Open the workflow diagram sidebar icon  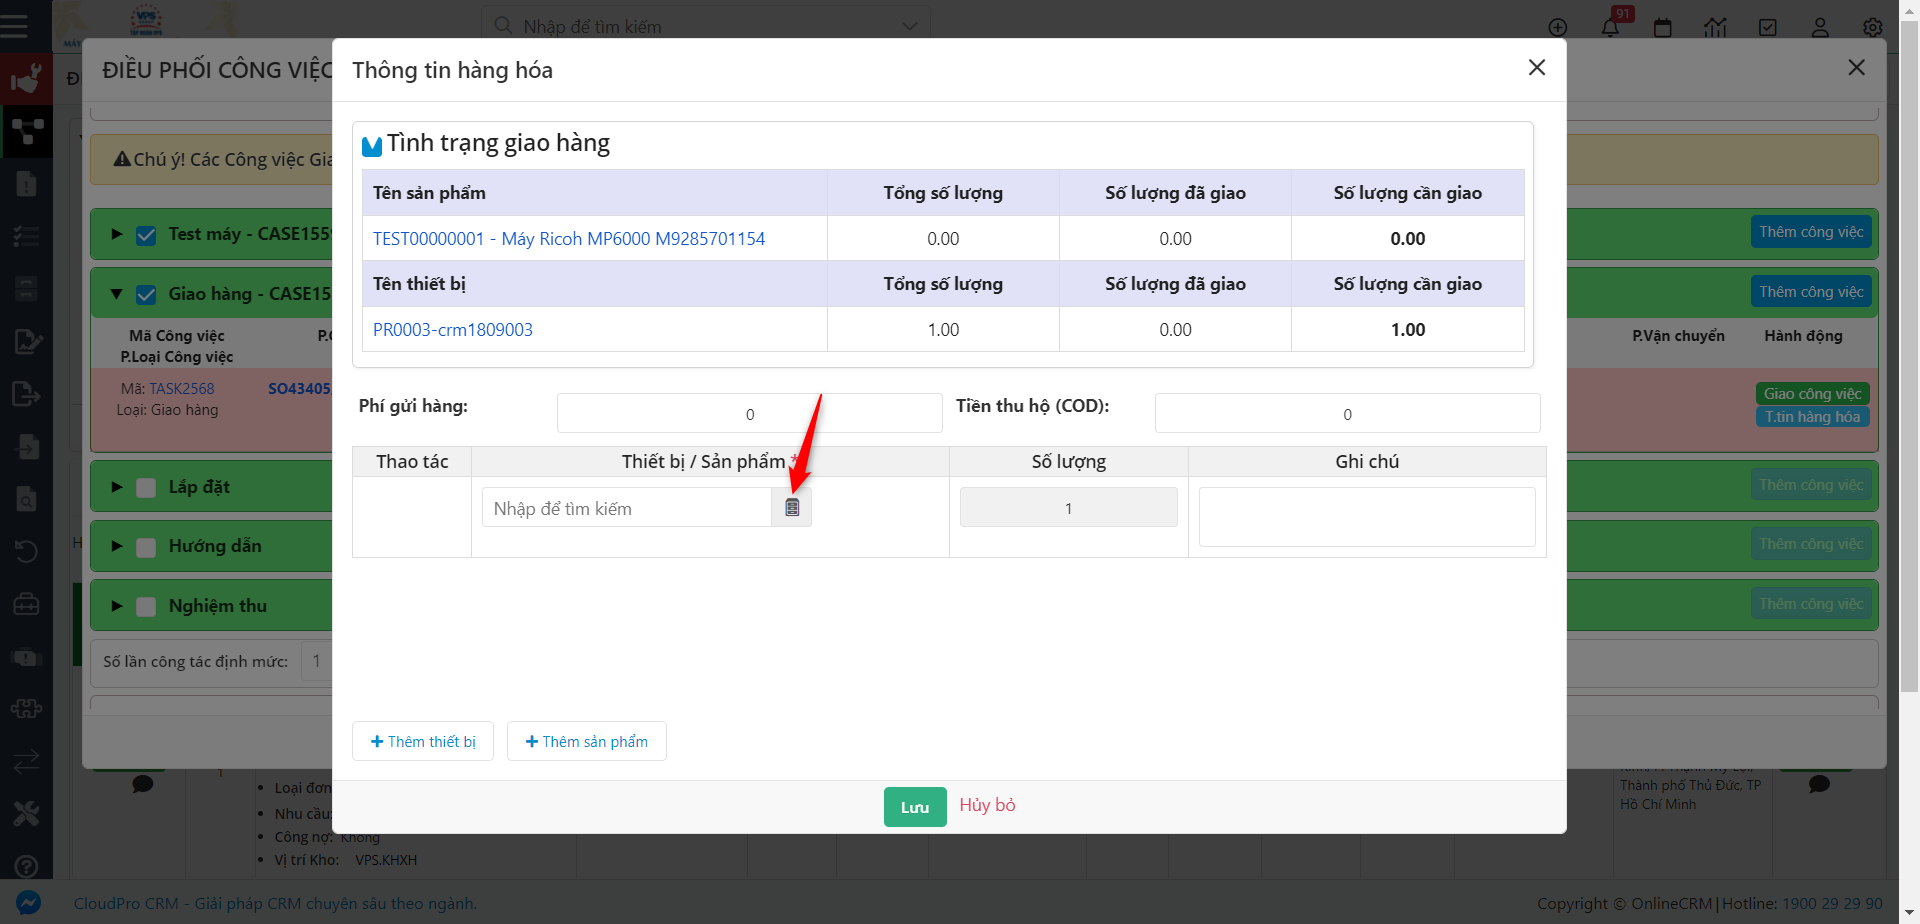[26, 131]
